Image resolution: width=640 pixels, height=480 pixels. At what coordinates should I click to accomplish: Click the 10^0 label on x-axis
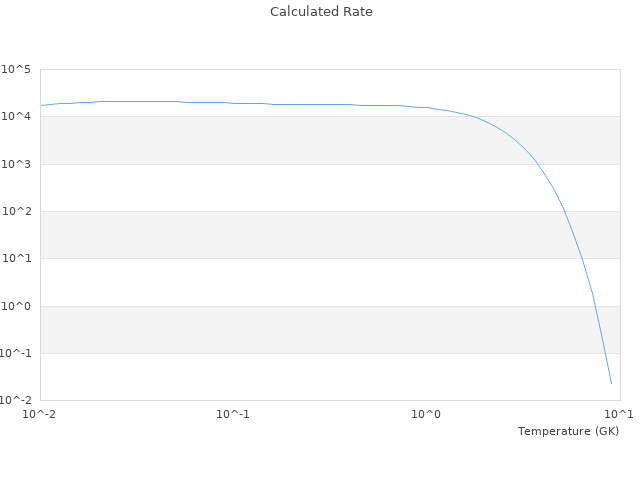click(427, 414)
